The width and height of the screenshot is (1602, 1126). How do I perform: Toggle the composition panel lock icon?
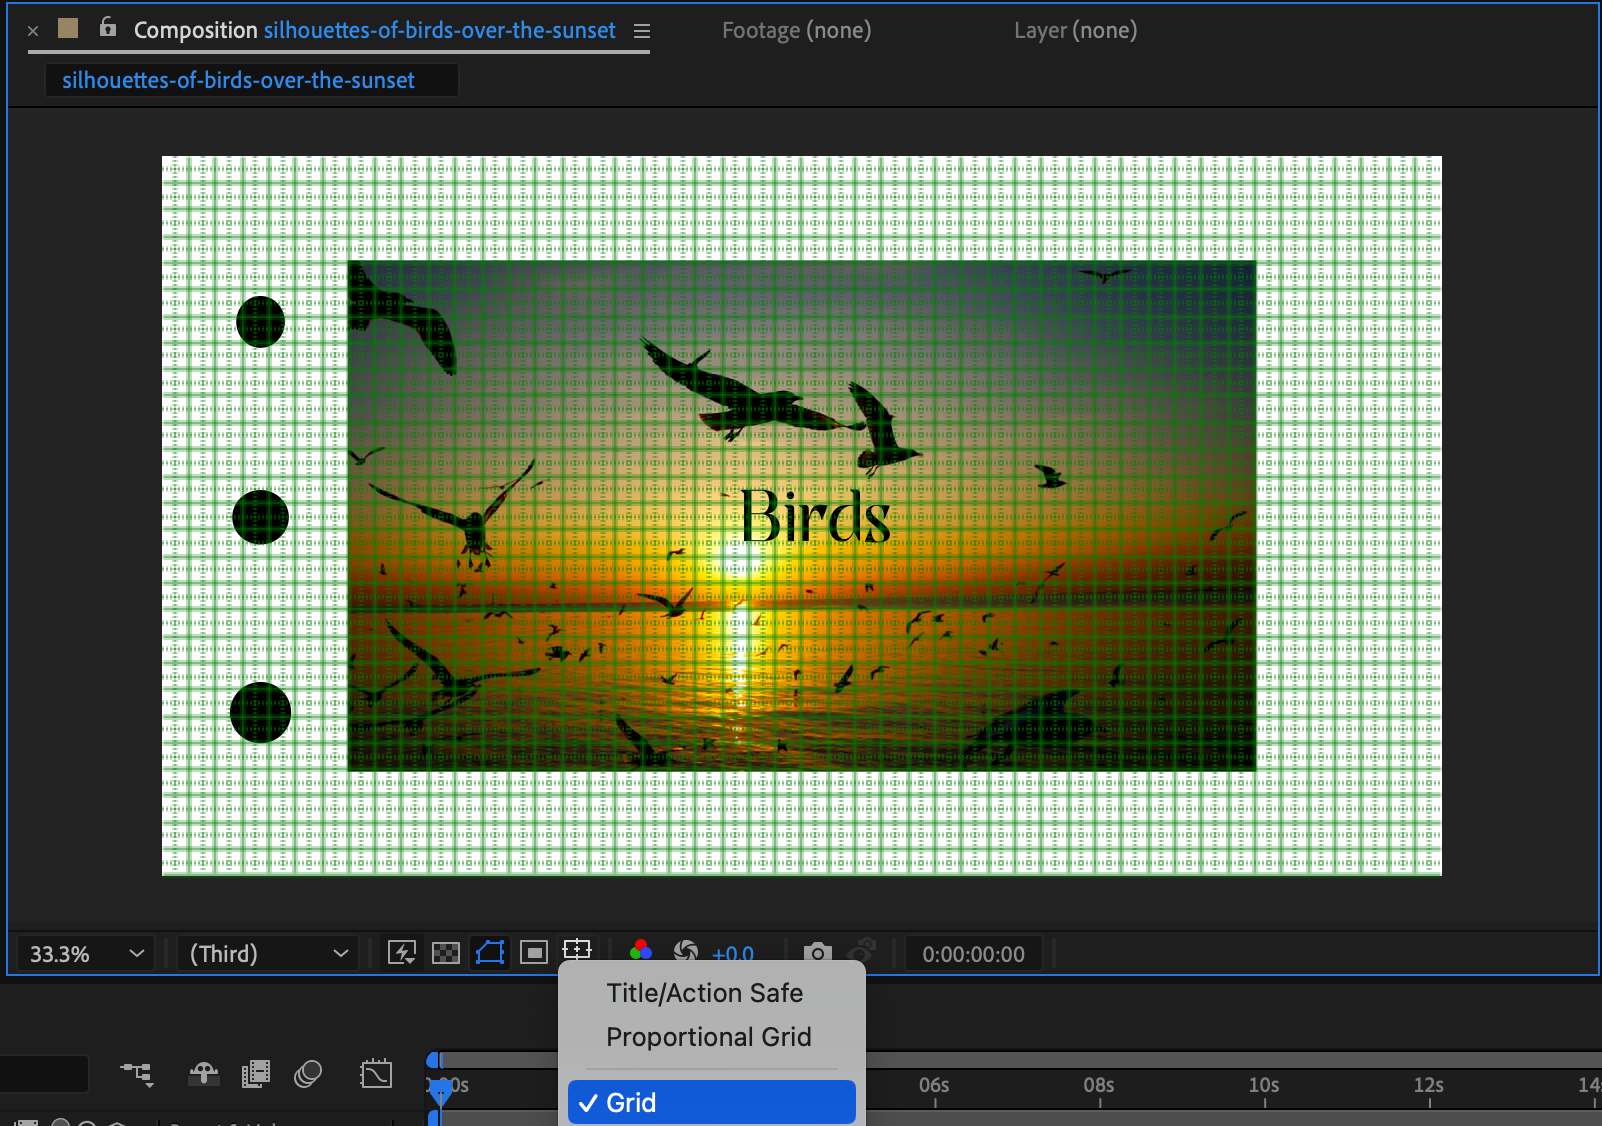coord(108,28)
